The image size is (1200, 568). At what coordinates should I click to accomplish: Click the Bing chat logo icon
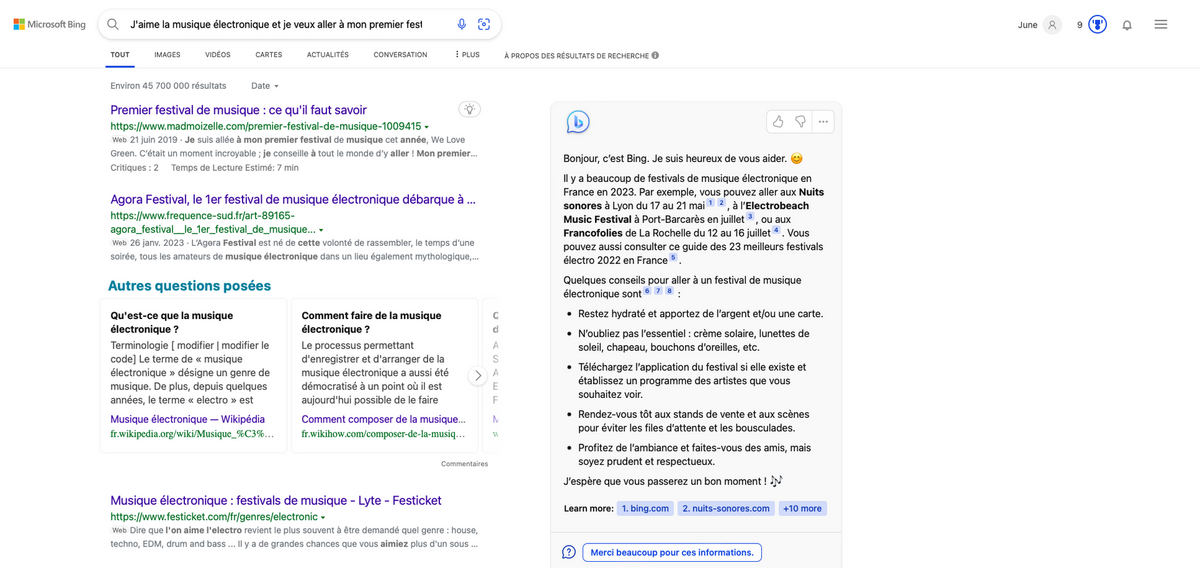click(x=578, y=122)
